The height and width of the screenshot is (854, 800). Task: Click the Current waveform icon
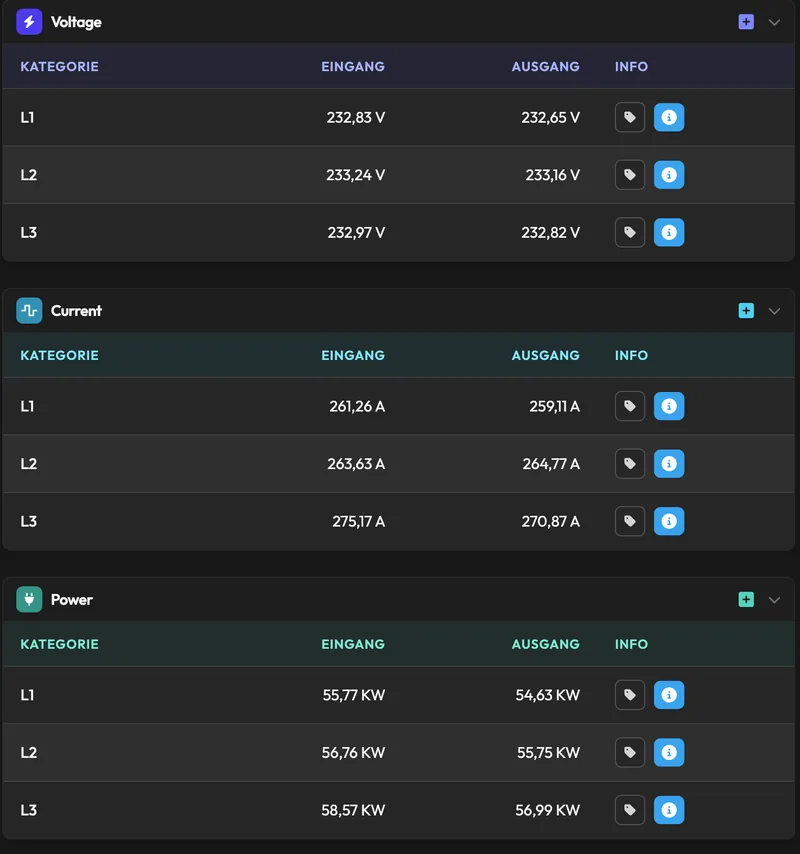(x=29, y=310)
